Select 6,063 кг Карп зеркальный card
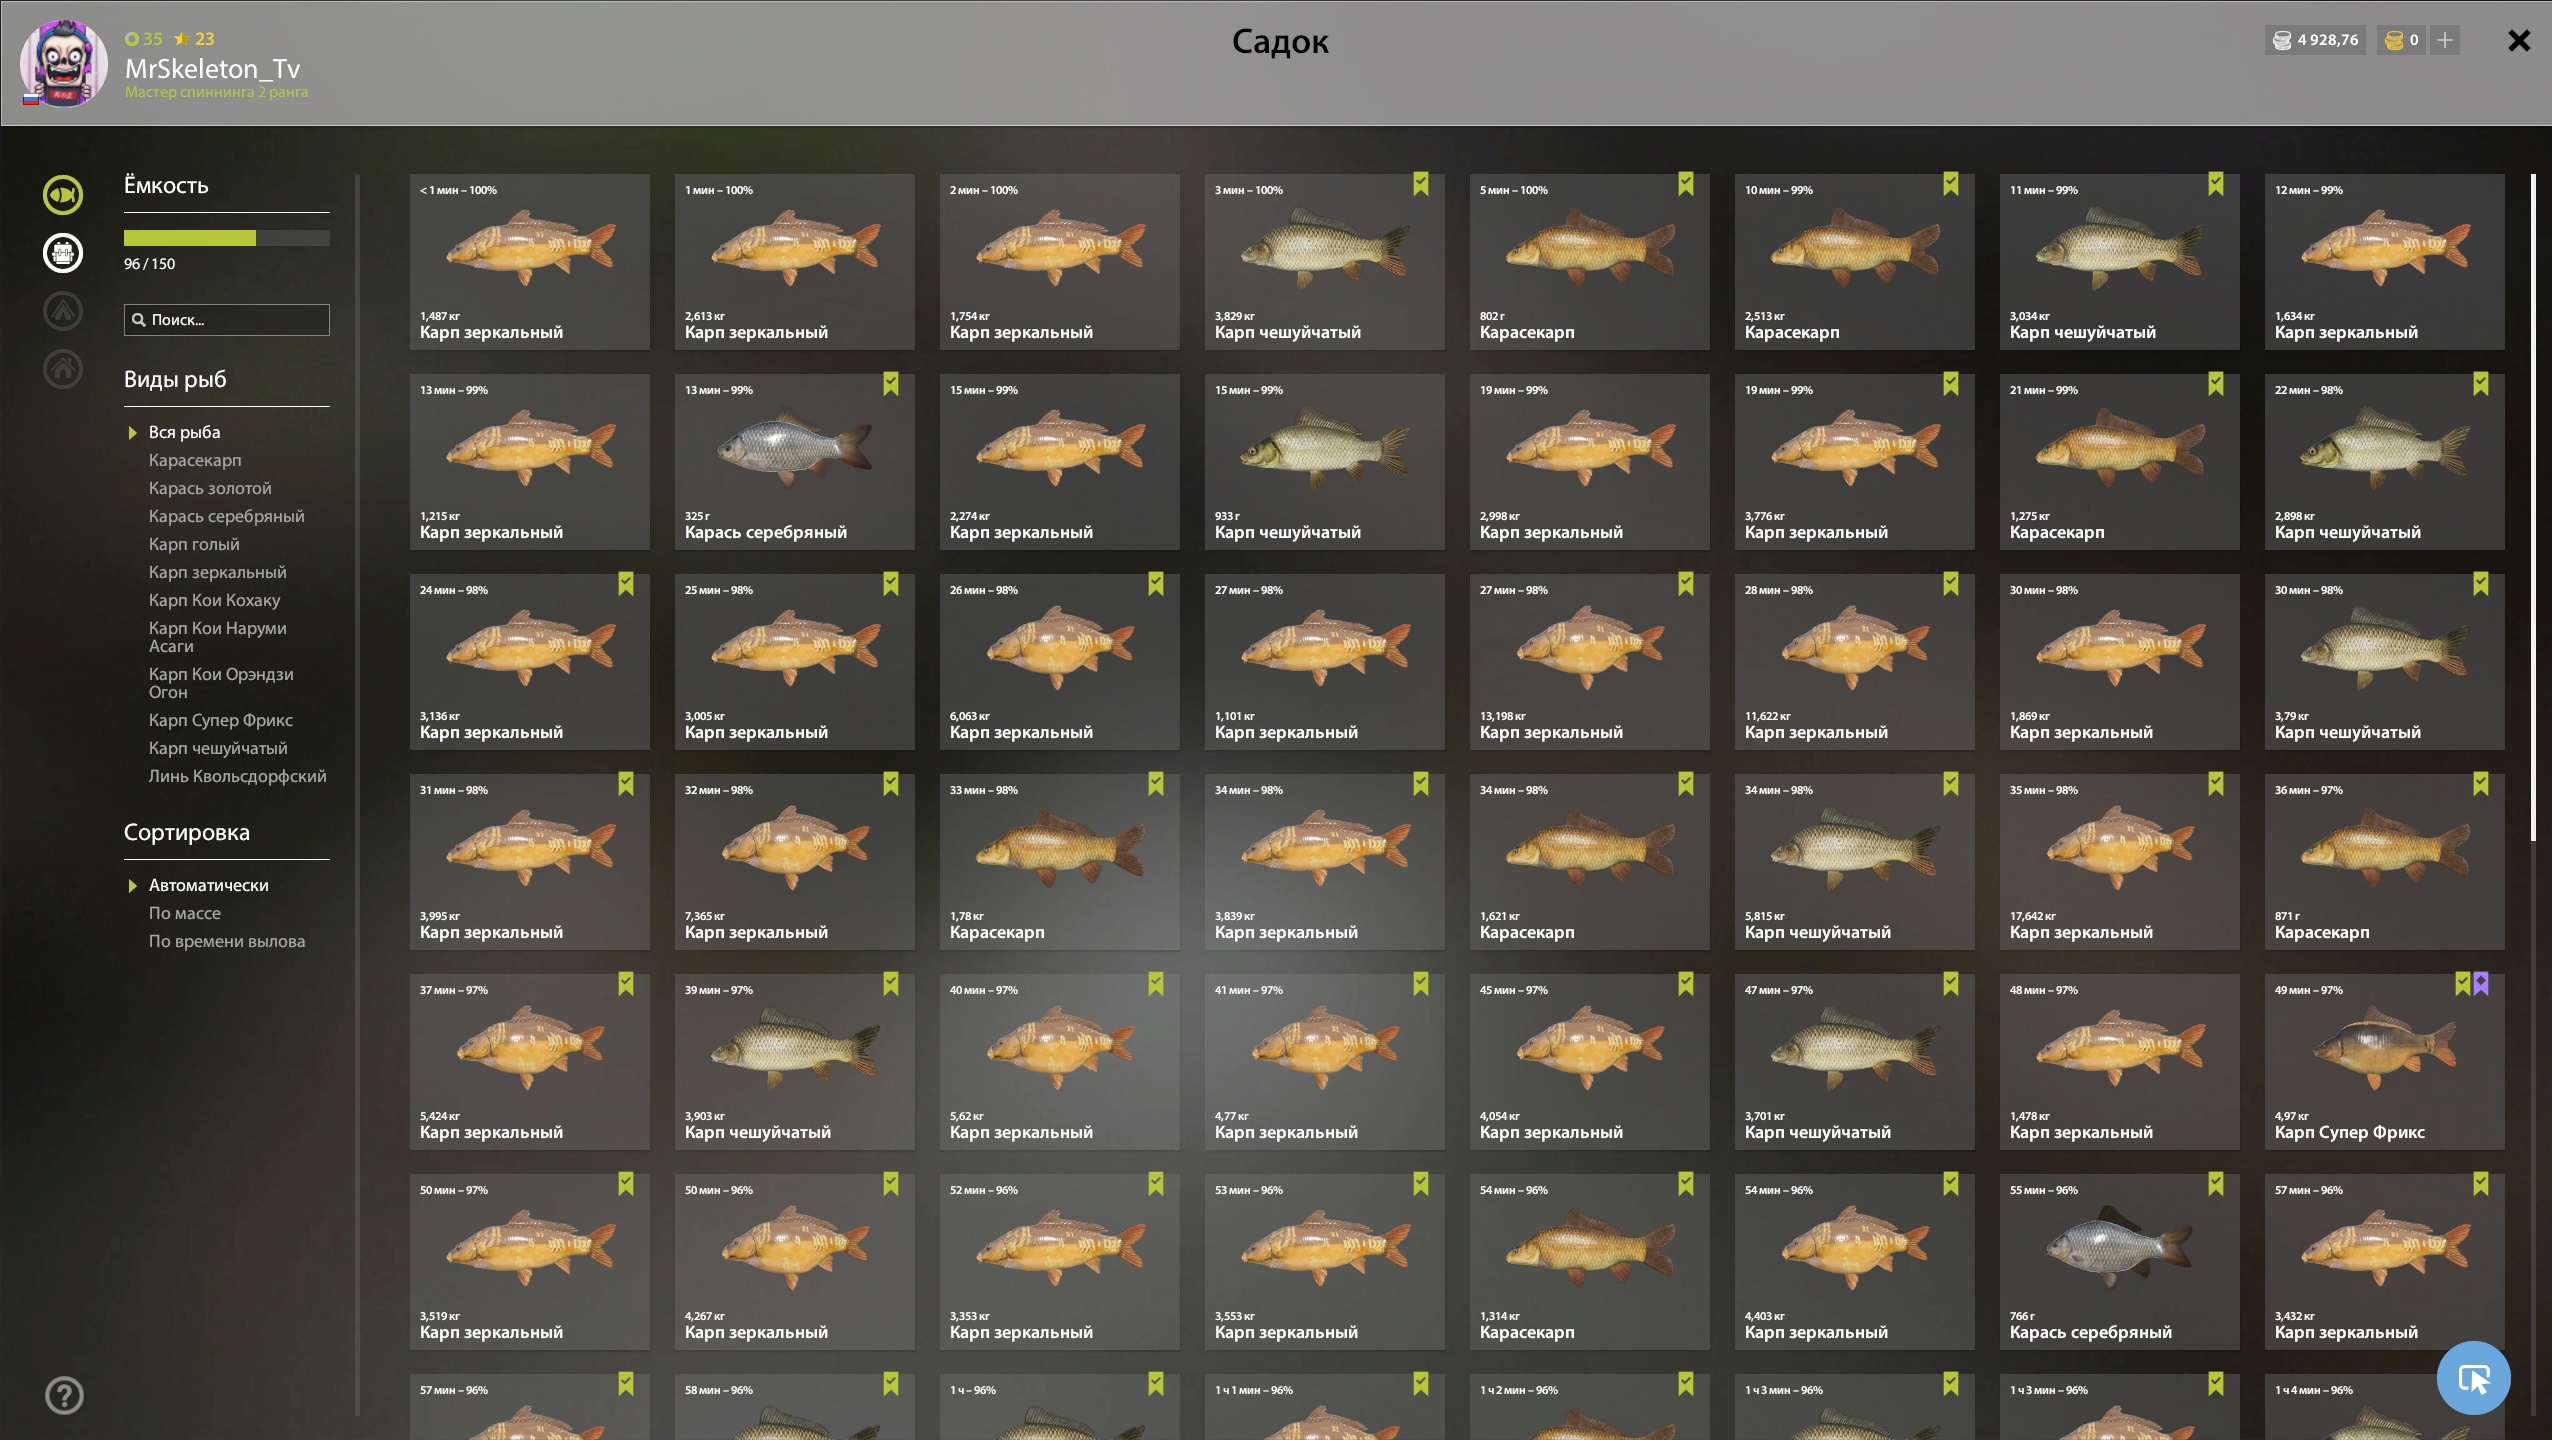2552x1440 pixels. pos(1060,662)
